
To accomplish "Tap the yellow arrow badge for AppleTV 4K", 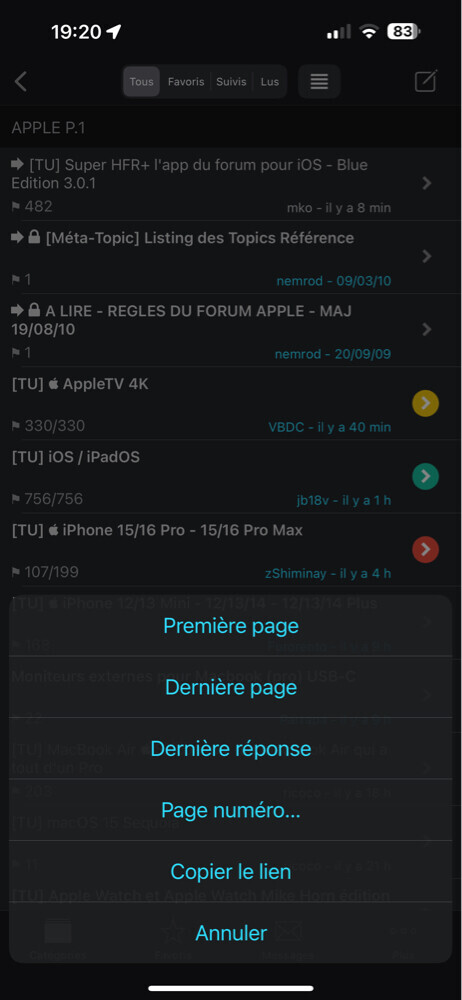I will pos(426,403).
